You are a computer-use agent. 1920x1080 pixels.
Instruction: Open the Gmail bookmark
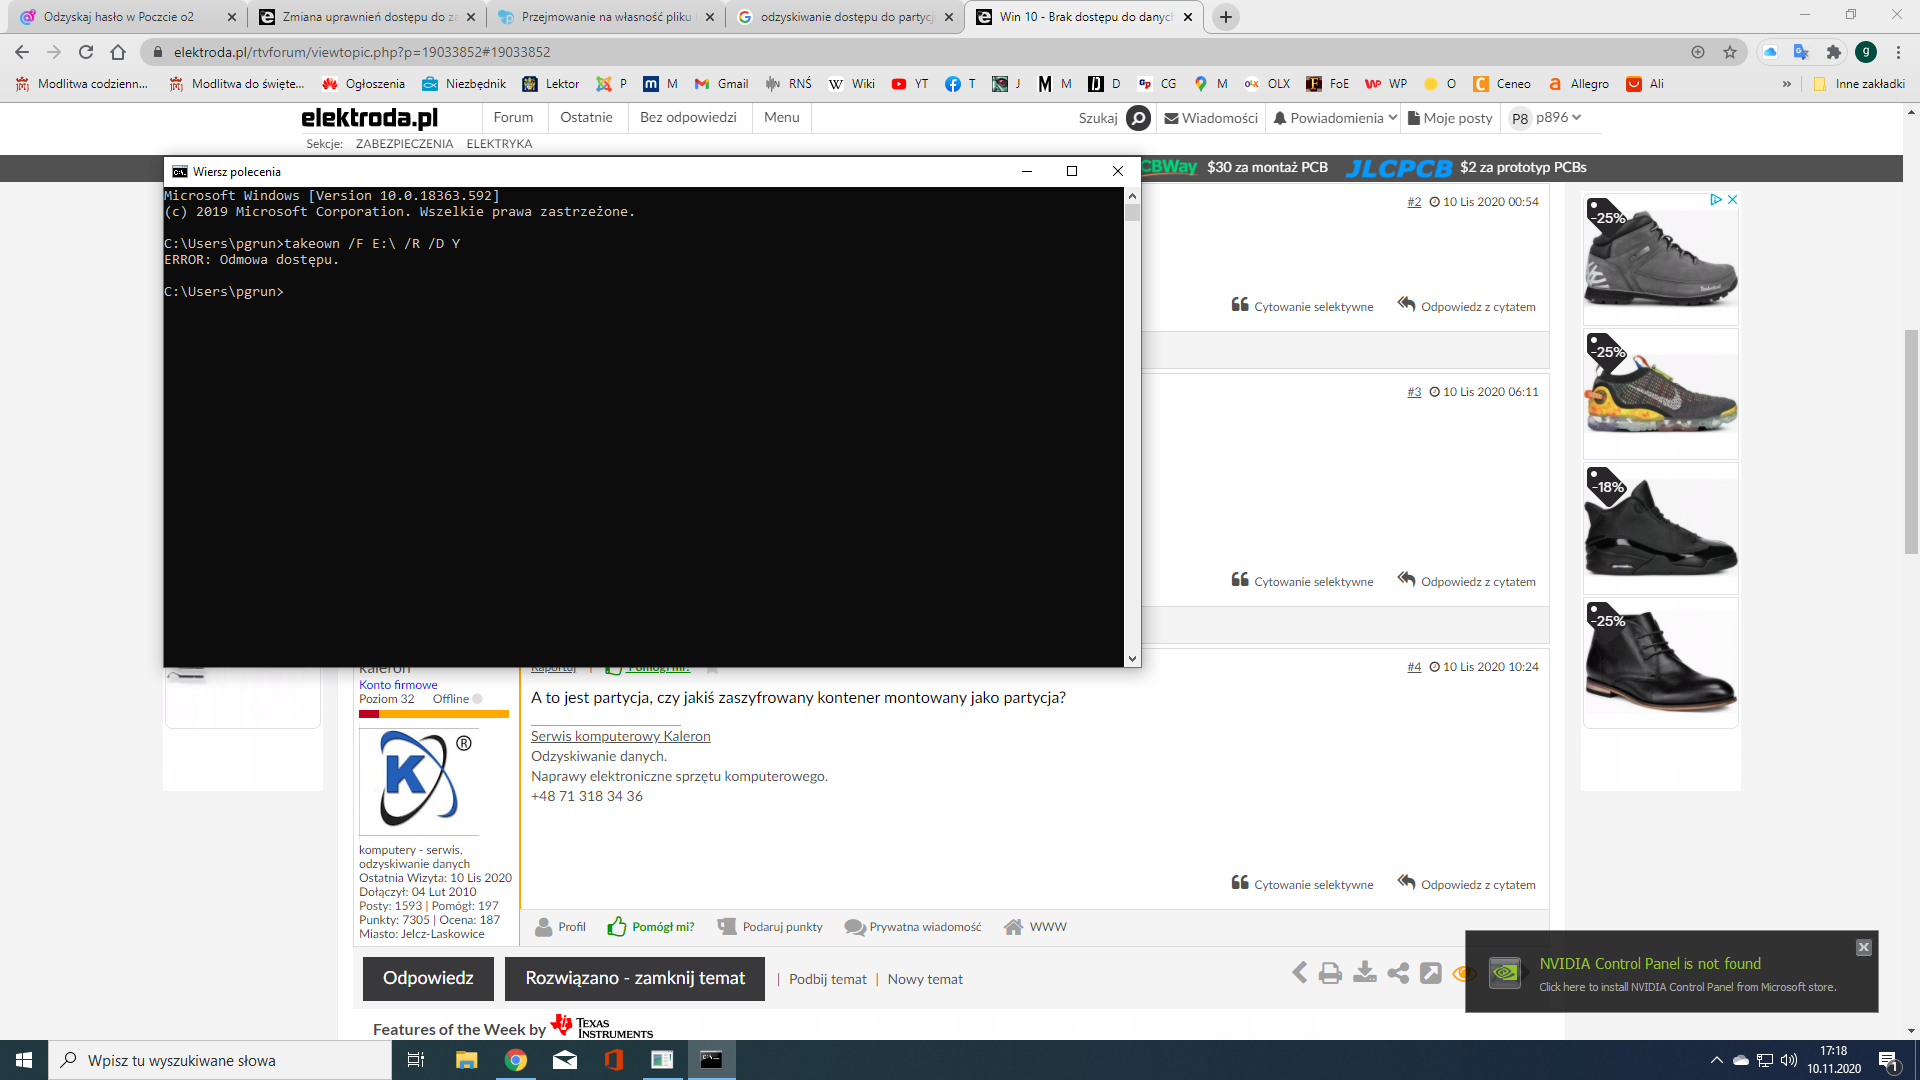coord(721,84)
